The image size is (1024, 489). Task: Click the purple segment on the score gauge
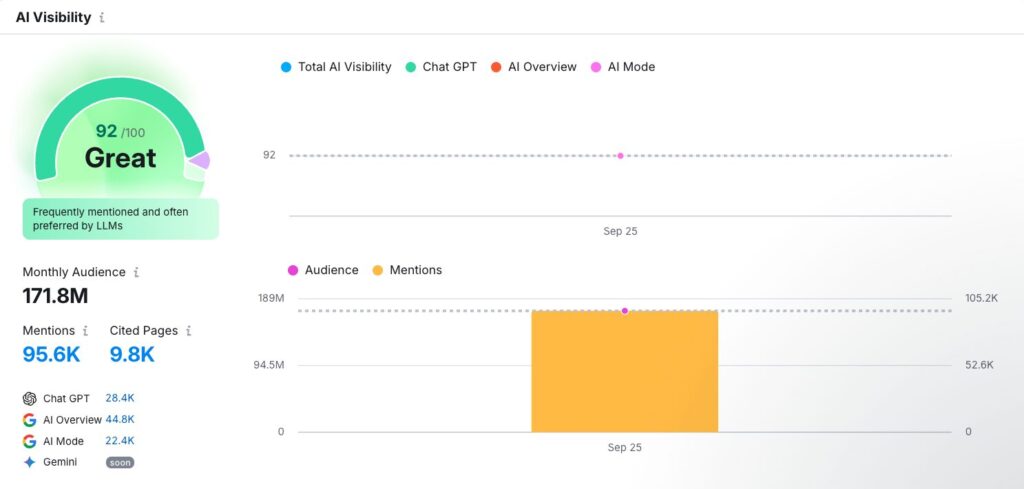pos(200,160)
